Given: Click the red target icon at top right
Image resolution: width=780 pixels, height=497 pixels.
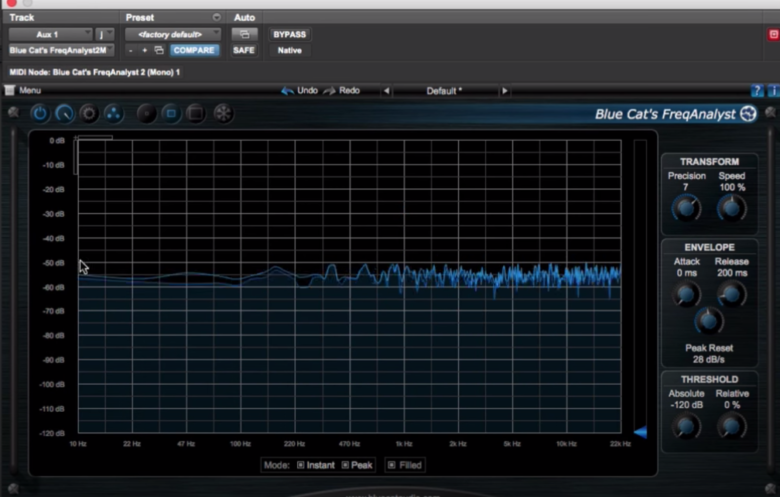Looking at the screenshot, I should click(773, 34).
